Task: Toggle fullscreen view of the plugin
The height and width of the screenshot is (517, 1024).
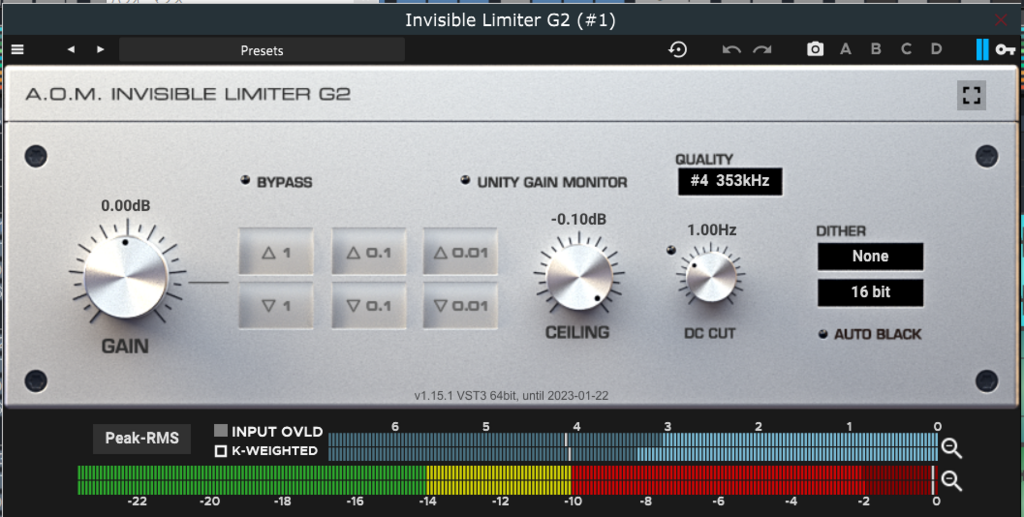Action: tap(972, 95)
